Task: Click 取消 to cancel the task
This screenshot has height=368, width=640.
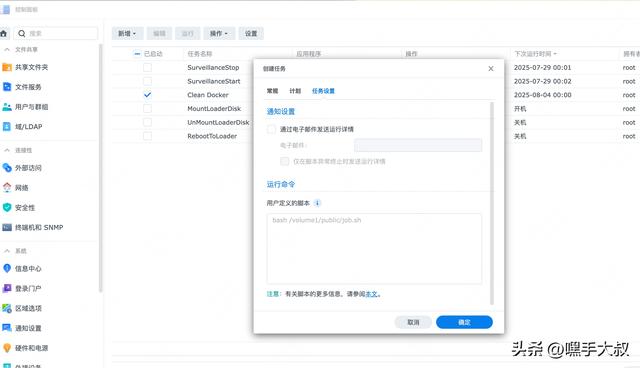Action: tap(413, 322)
